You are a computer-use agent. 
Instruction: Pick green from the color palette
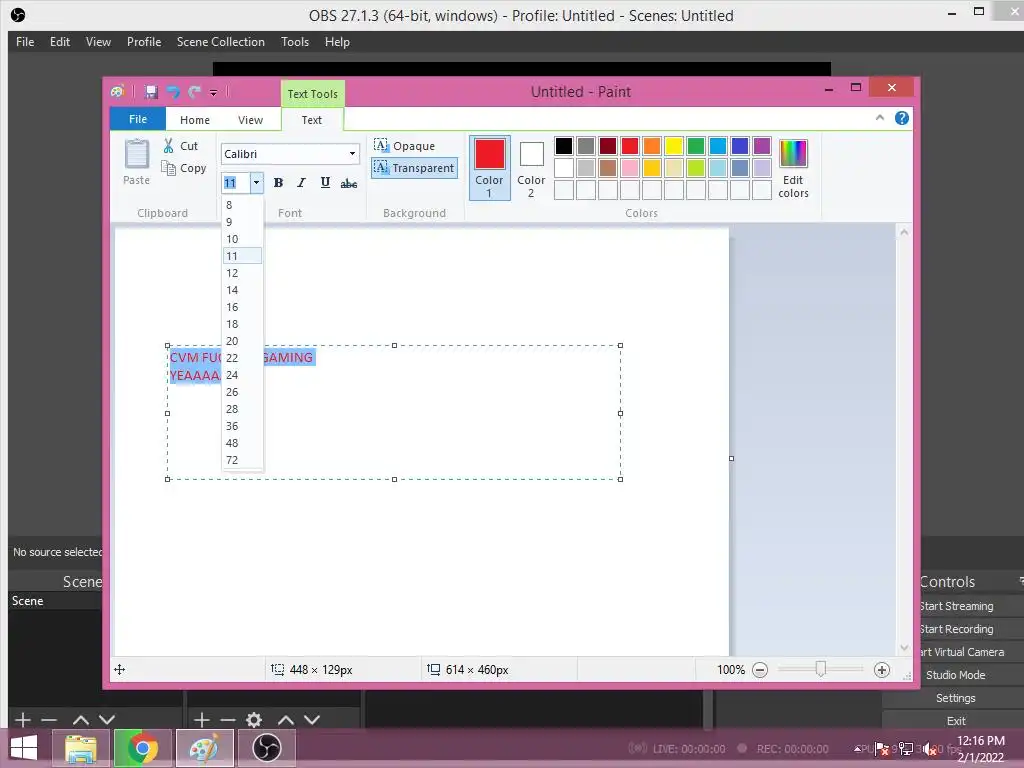(696, 146)
